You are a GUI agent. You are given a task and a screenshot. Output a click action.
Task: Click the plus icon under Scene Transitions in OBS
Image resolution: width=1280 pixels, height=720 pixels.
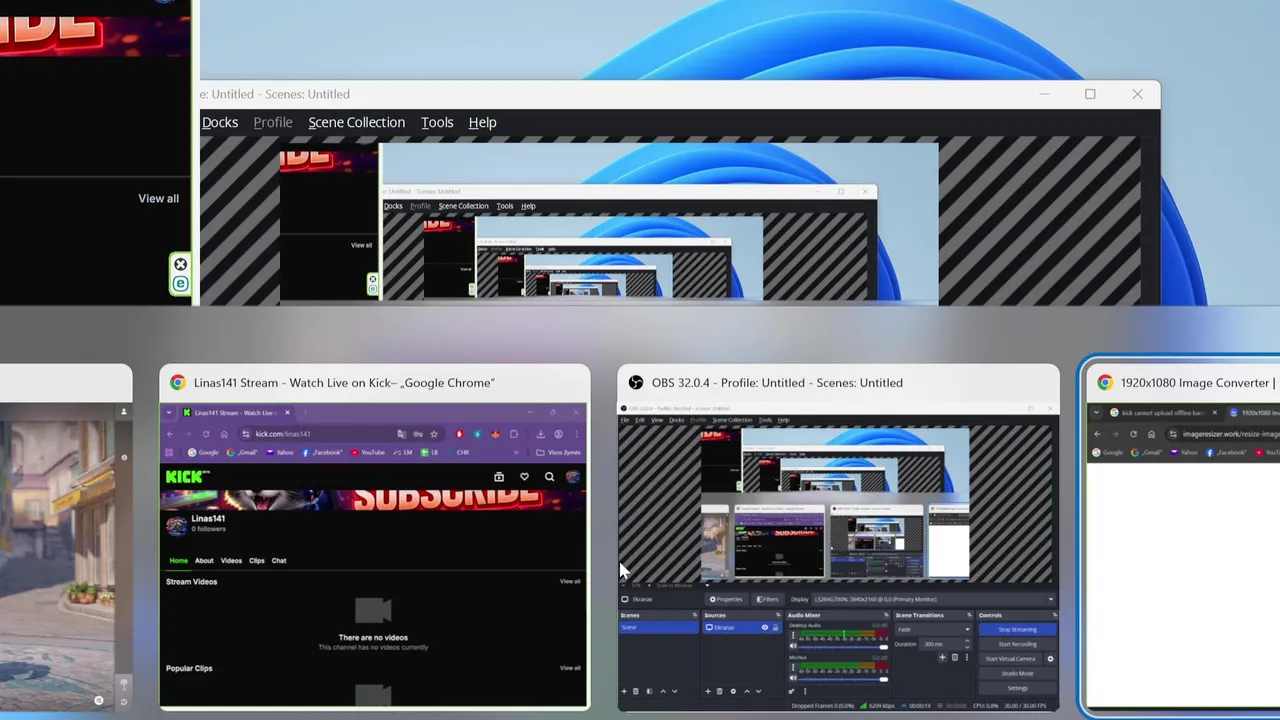[x=942, y=657]
